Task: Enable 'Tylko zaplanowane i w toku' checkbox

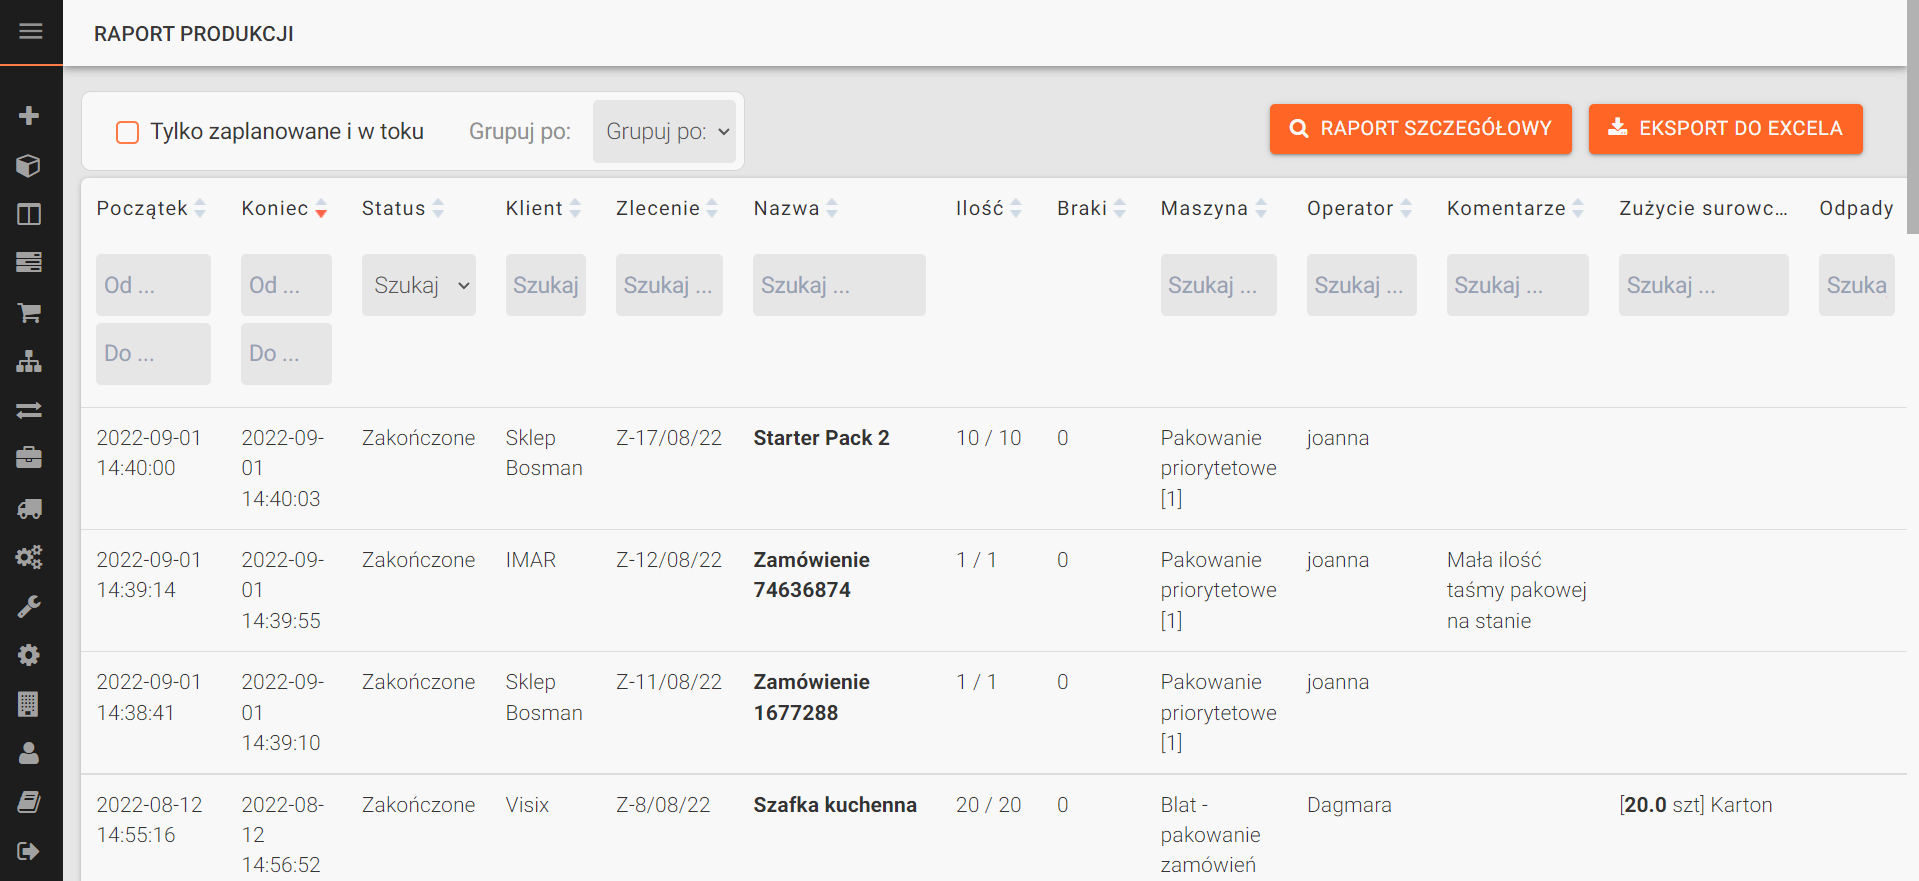Action: 128,132
